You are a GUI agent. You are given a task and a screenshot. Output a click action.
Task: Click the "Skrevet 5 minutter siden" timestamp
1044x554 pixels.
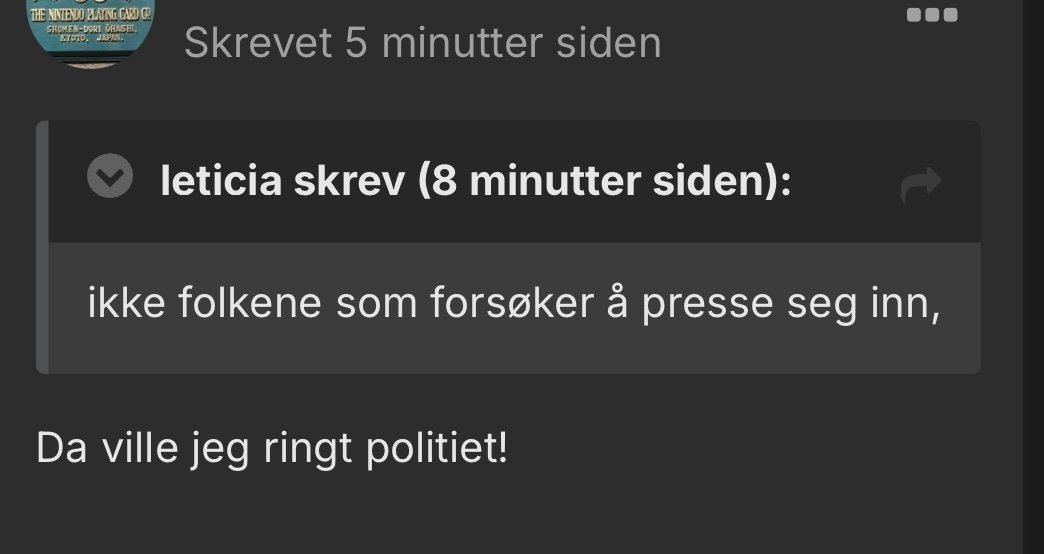click(422, 43)
